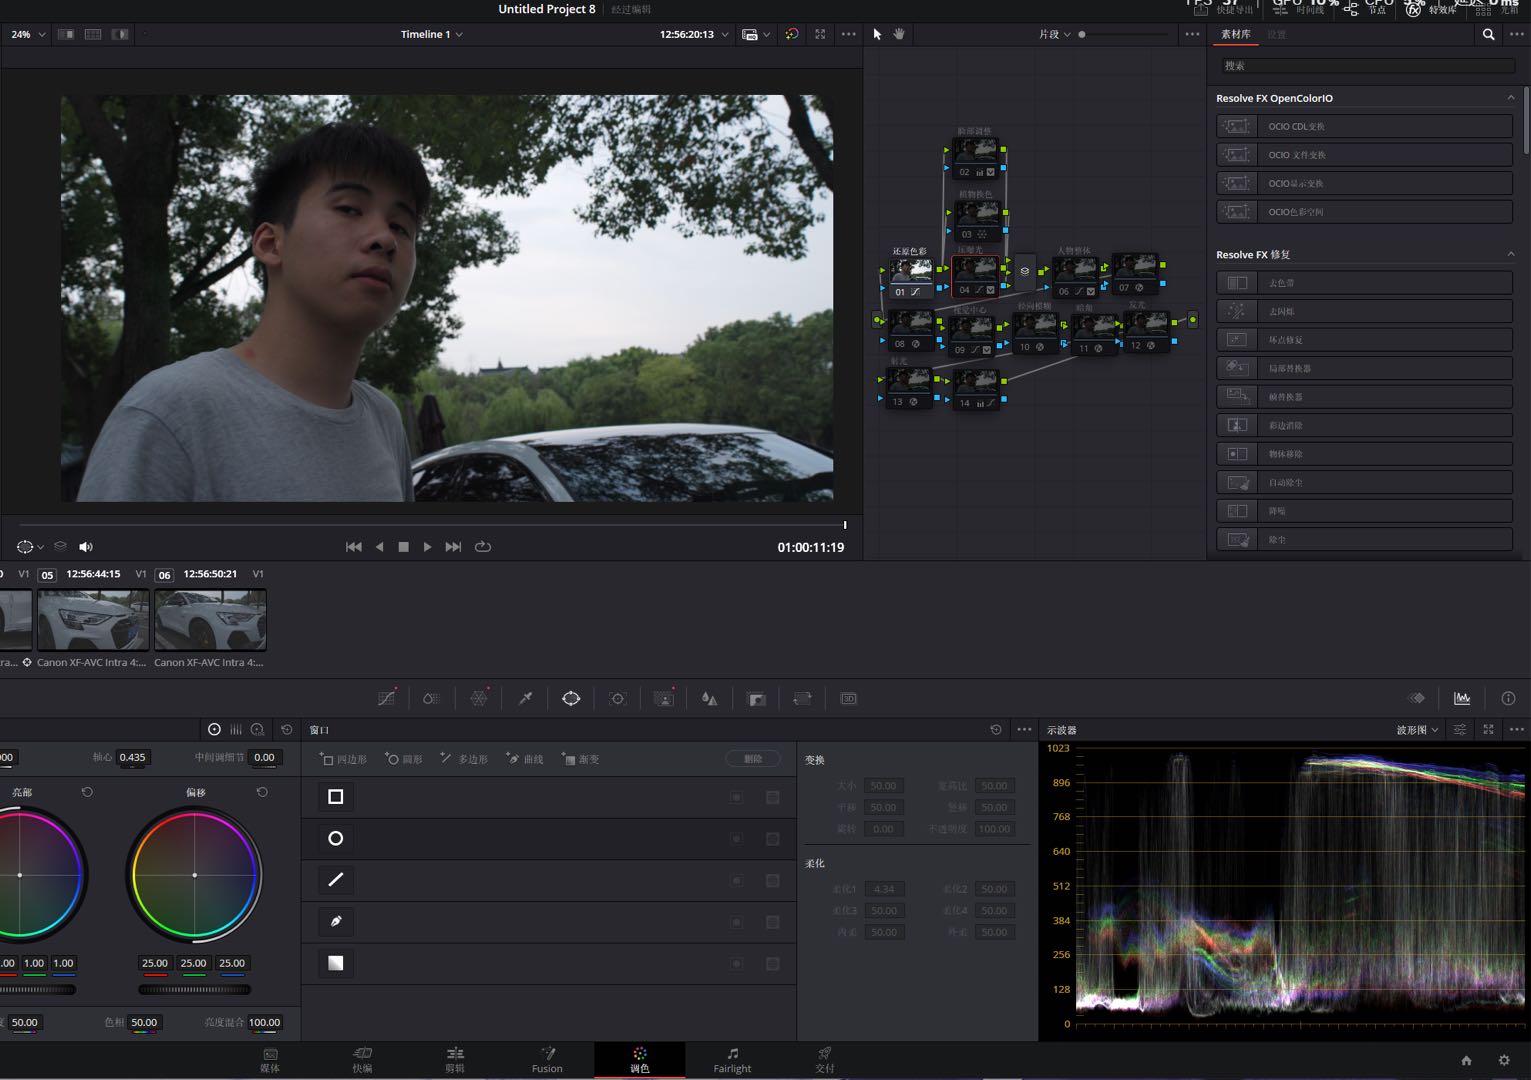Open the Color Warper palette

coord(479,698)
